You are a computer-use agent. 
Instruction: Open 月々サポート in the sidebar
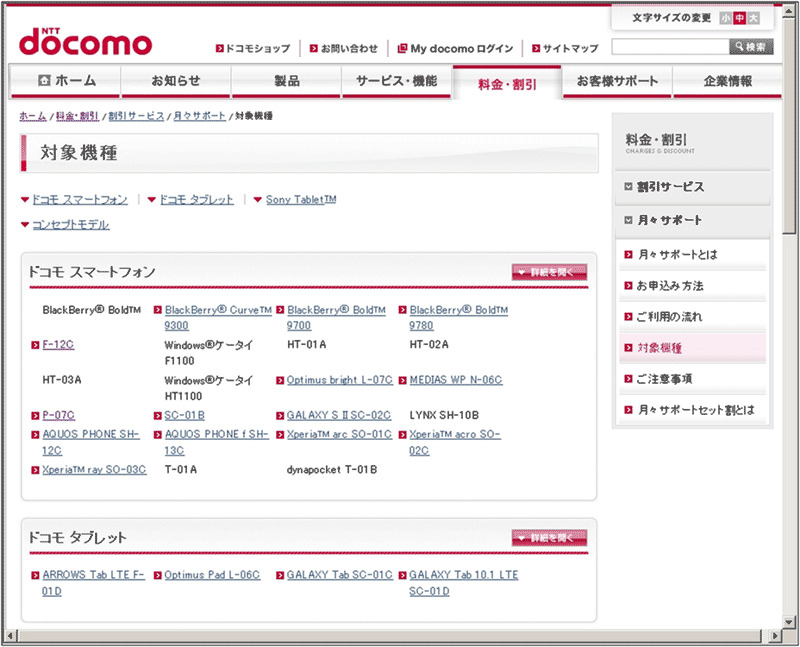(x=692, y=220)
